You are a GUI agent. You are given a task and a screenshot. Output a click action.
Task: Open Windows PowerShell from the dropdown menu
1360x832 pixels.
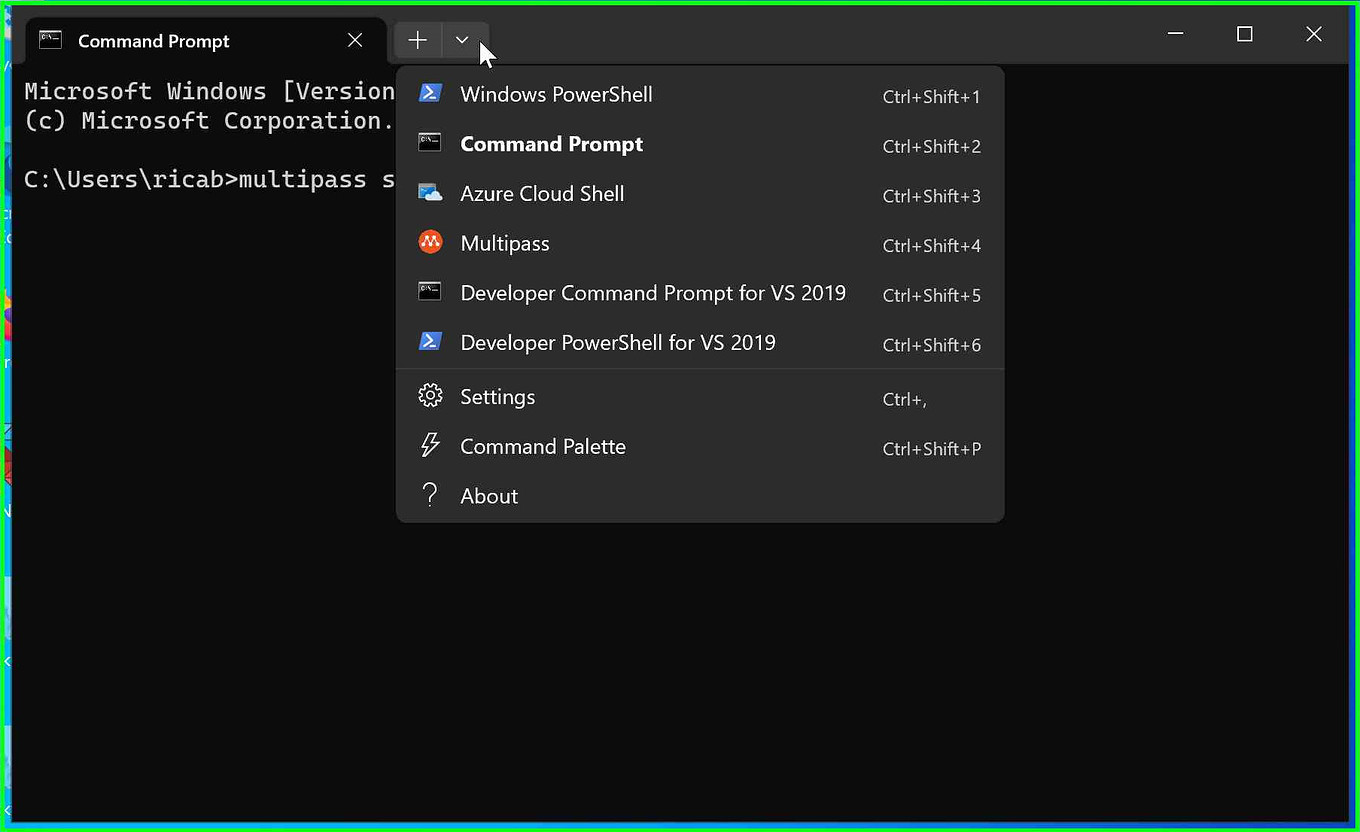pos(556,94)
